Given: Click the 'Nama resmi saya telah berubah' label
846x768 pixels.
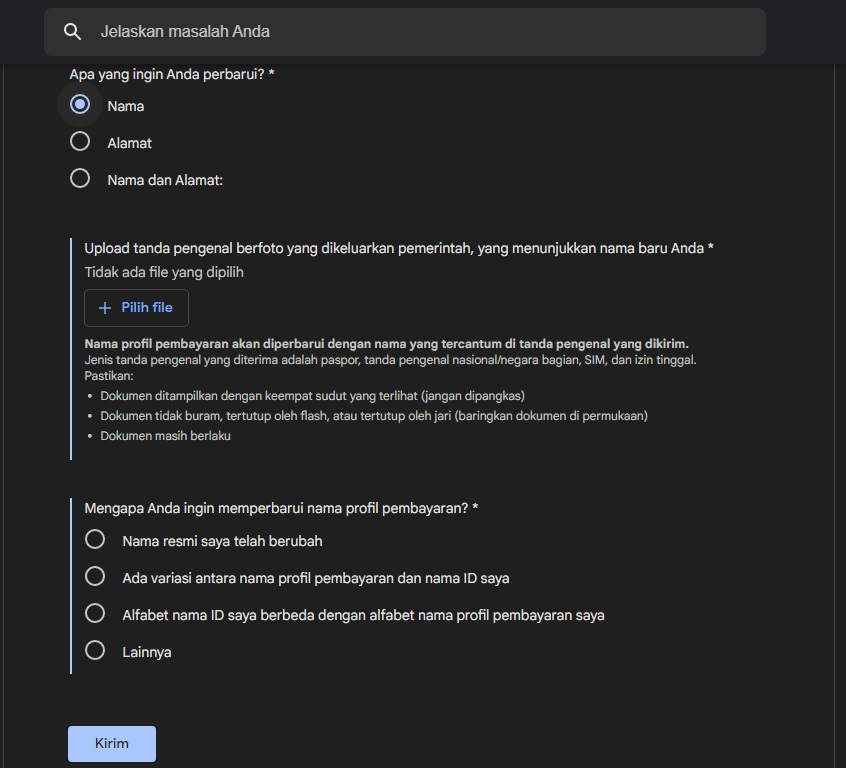Looking at the screenshot, I should click(222, 541).
